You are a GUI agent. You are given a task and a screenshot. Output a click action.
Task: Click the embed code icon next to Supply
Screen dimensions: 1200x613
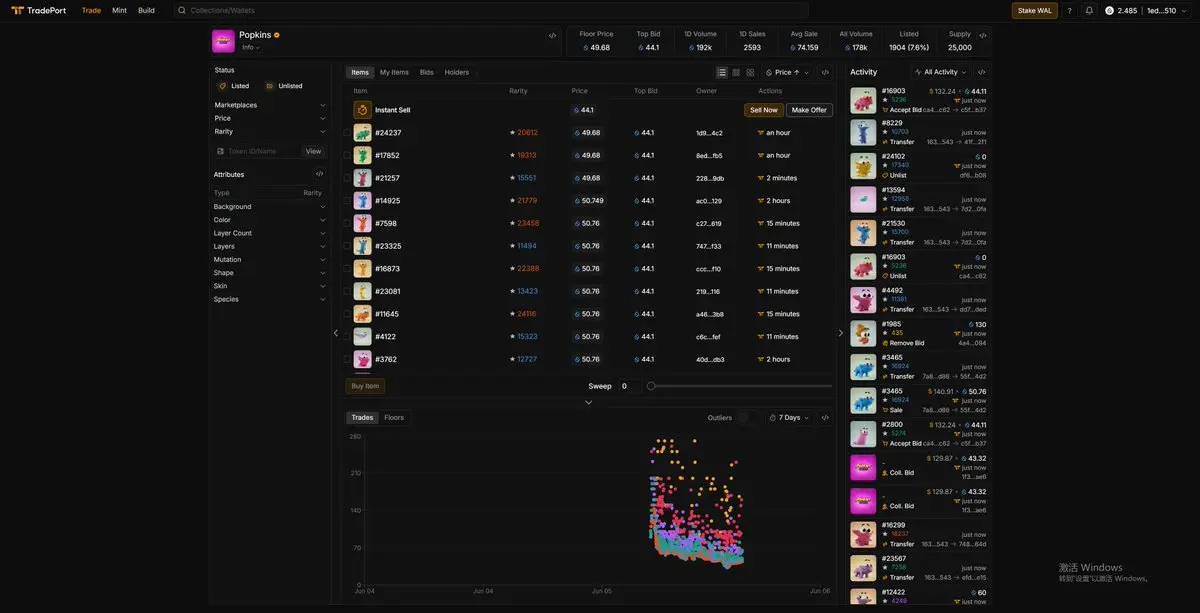tap(983, 35)
